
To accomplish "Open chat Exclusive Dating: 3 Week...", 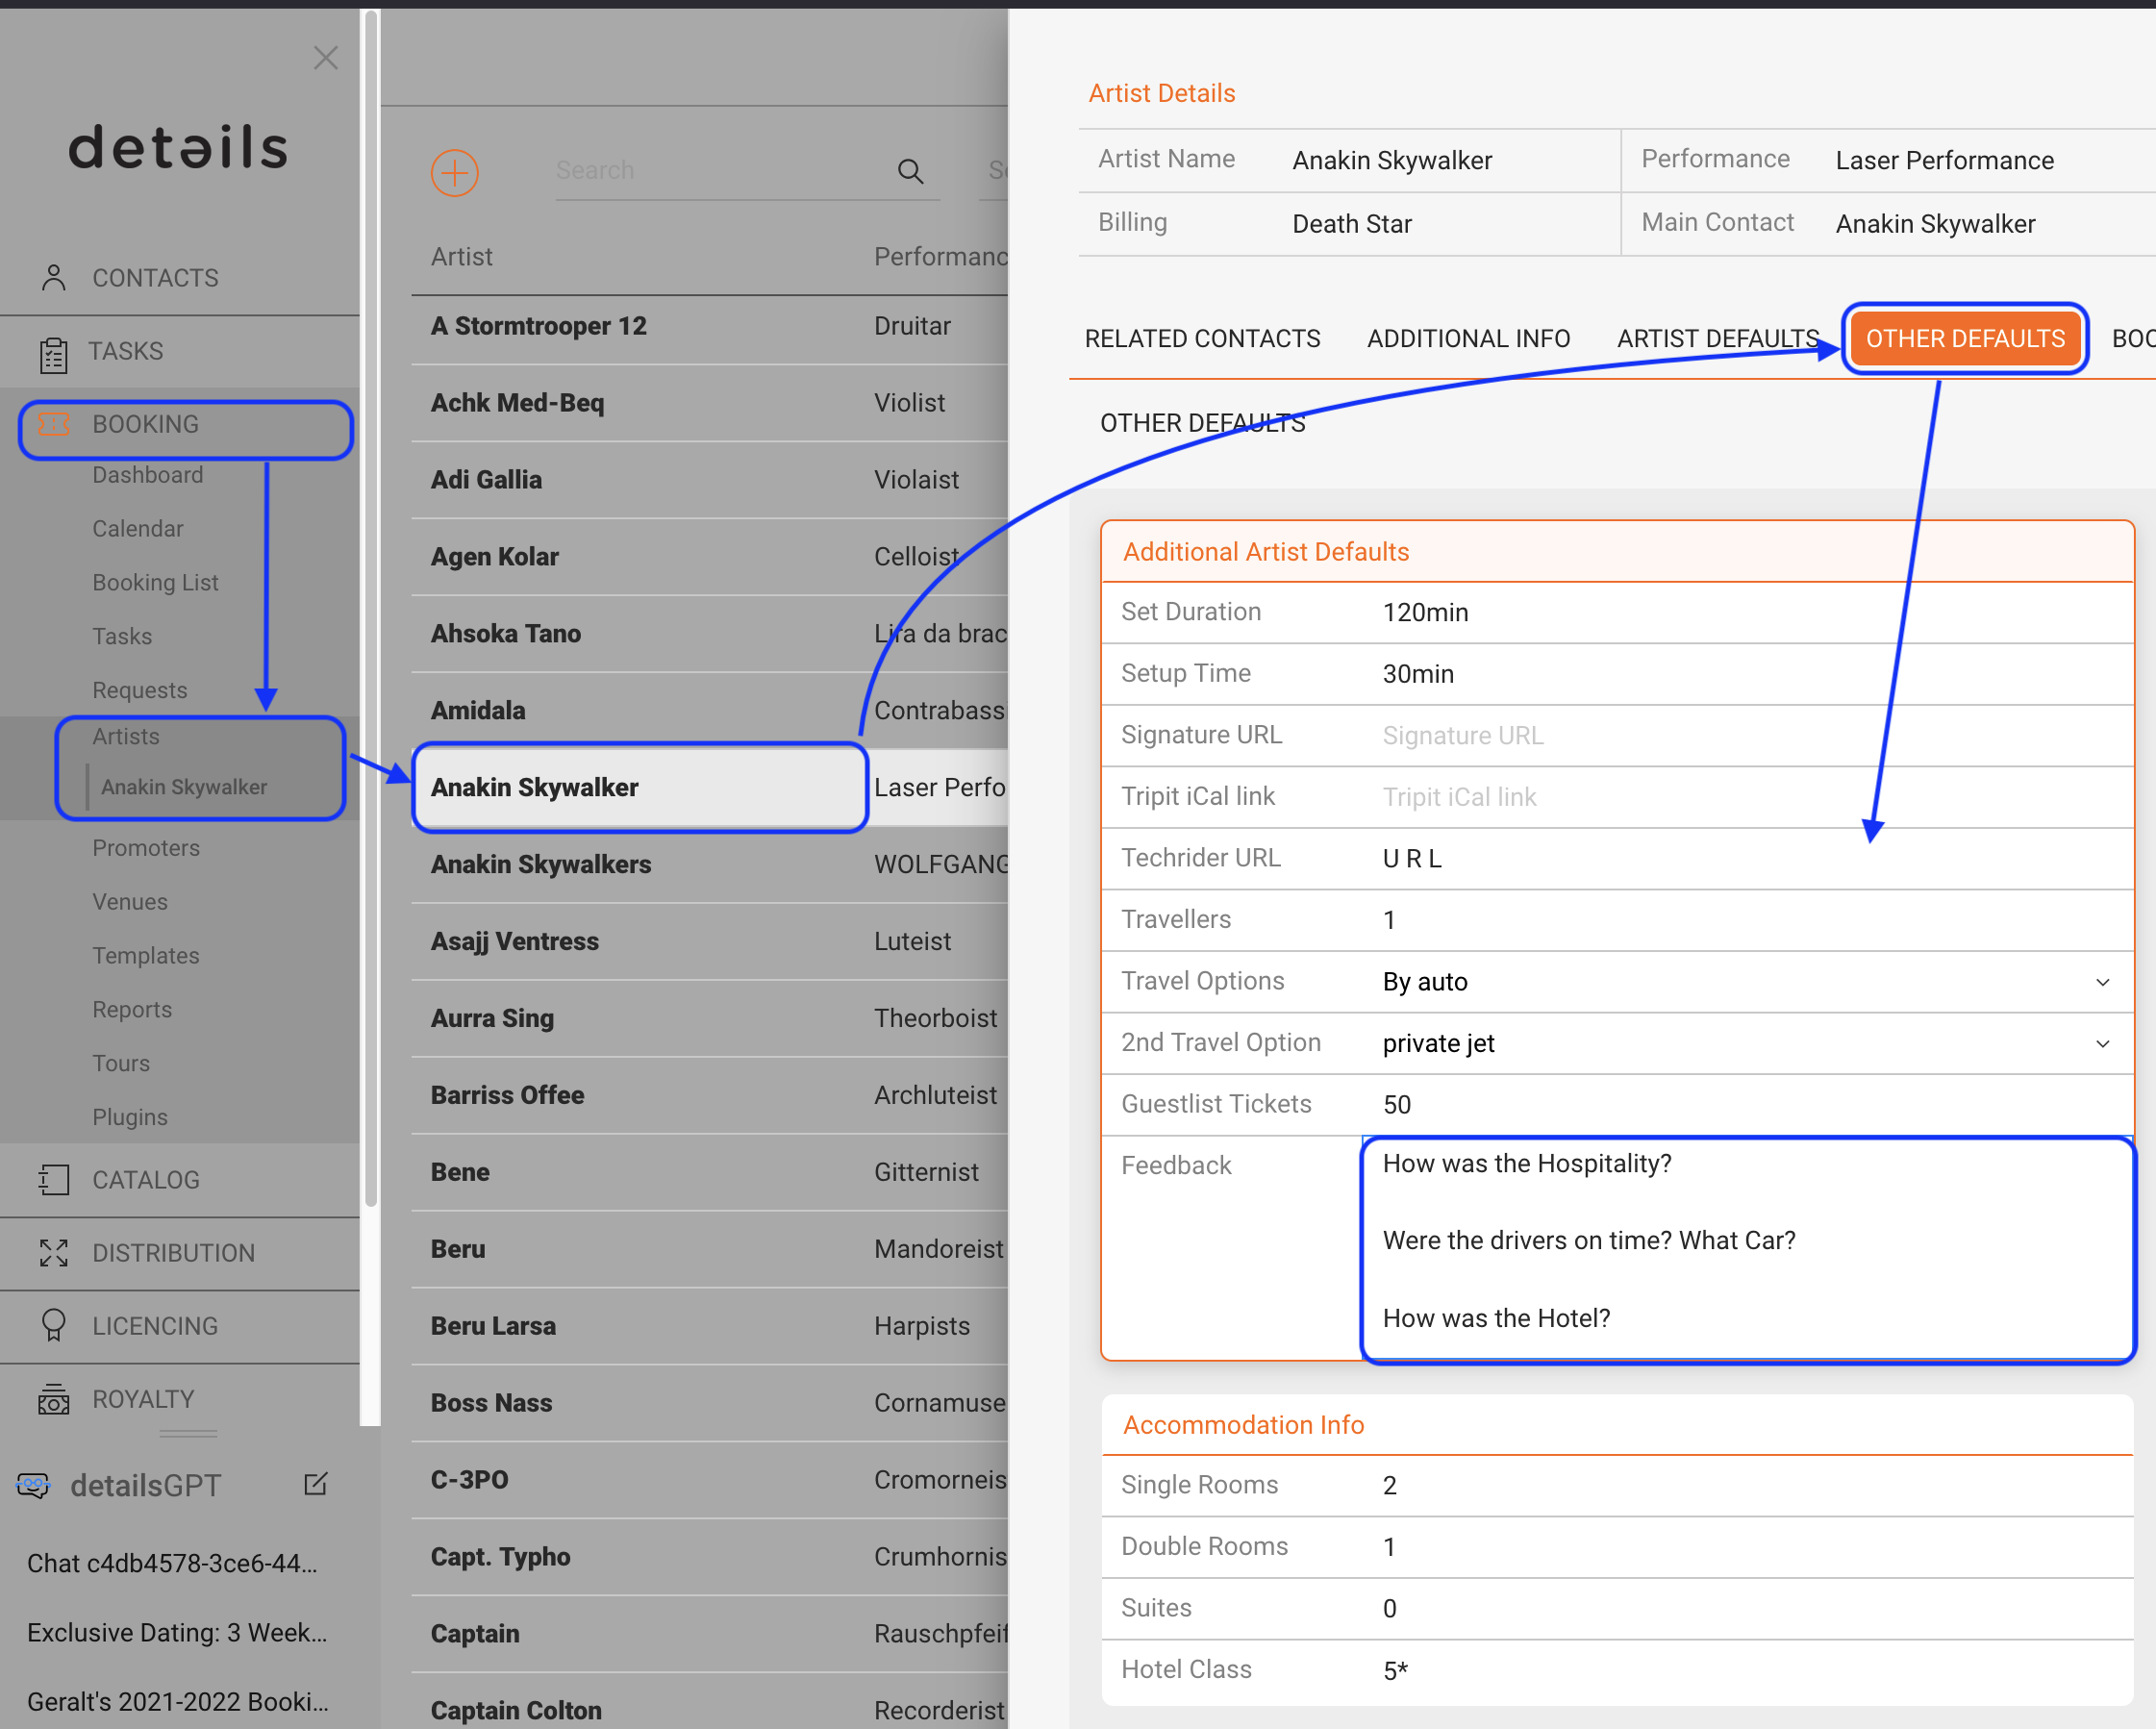I will point(177,1632).
